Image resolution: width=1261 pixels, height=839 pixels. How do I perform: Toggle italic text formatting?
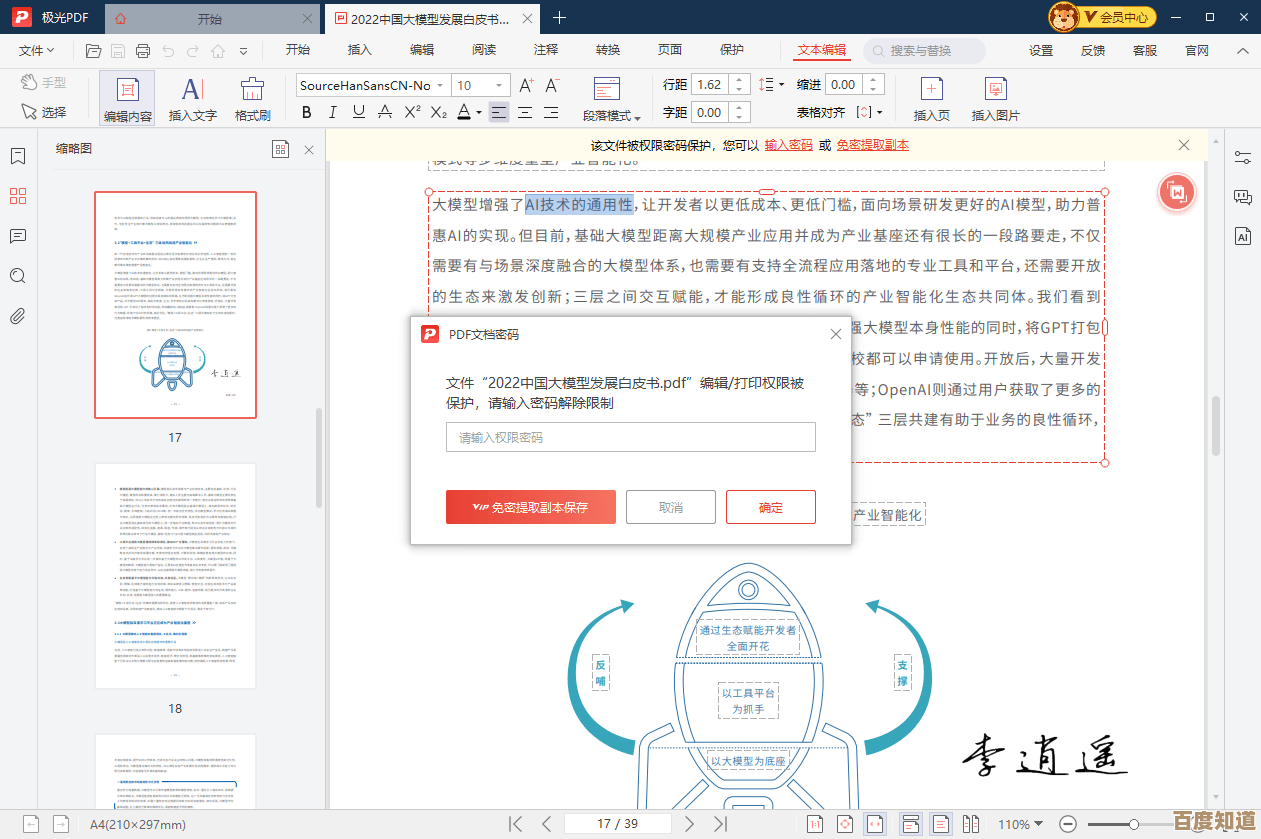(x=333, y=112)
